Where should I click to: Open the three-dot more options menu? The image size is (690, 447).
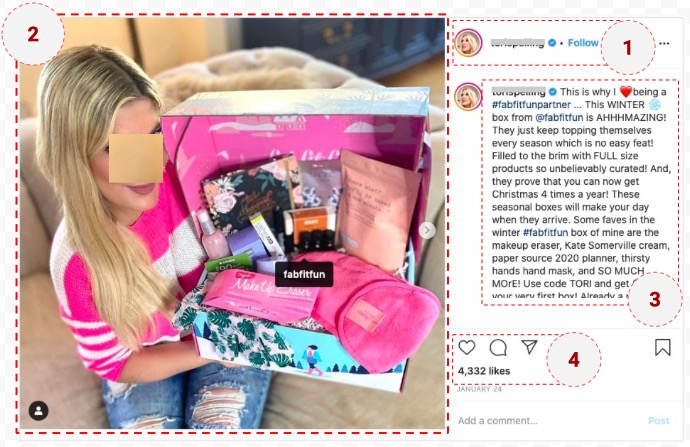(x=664, y=43)
